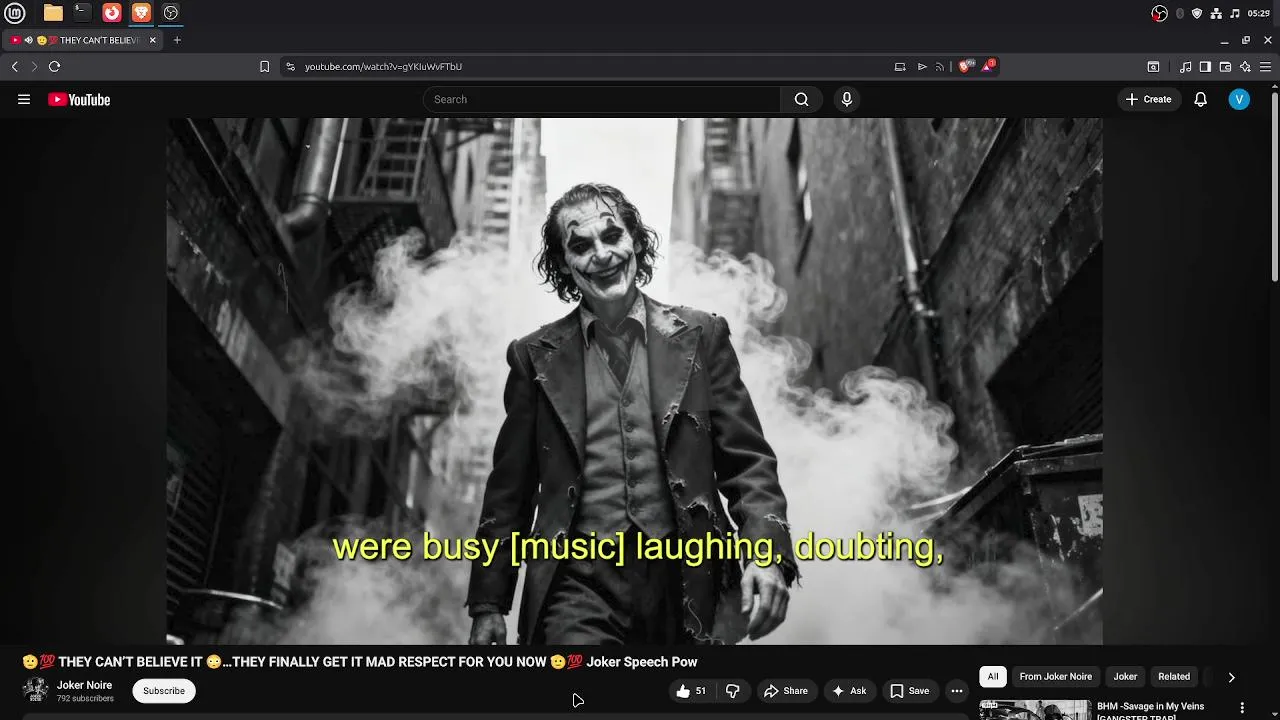Viewport: 1280px width, 720px height.
Task: Select the Joker filter chip
Action: 1125,677
